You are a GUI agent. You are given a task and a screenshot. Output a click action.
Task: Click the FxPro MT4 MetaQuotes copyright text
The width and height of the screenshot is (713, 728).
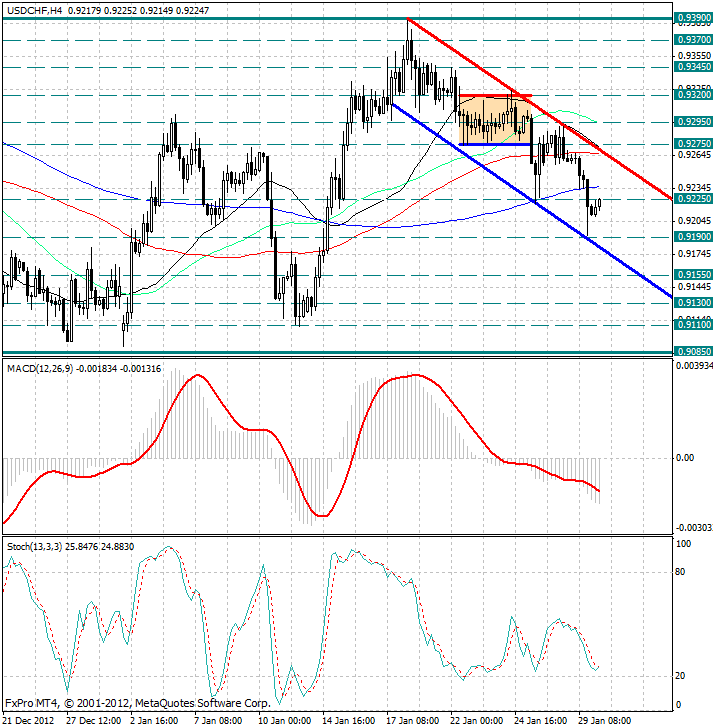pos(137,703)
